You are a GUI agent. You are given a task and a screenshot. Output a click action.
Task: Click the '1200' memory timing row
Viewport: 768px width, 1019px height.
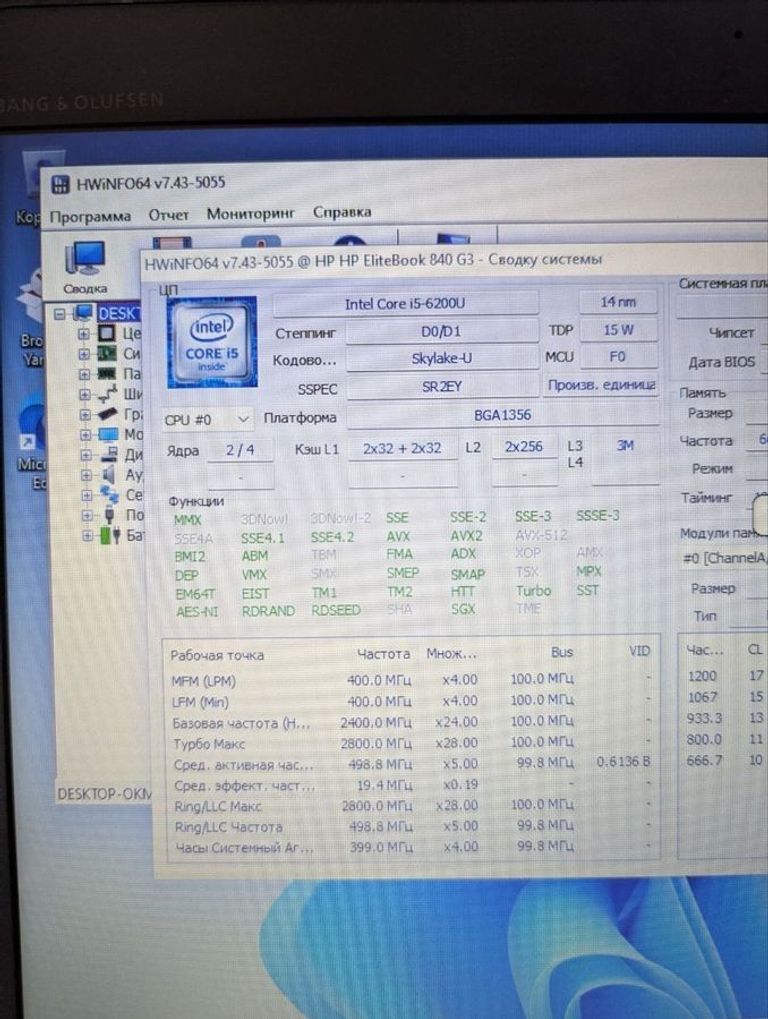point(724,676)
